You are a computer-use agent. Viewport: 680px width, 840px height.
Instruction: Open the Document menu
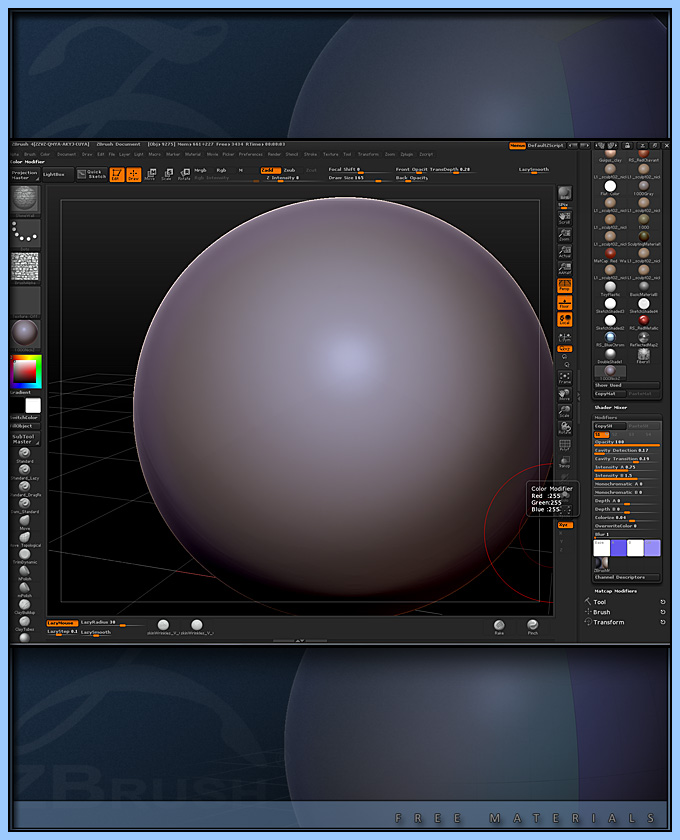pos(66,154)
